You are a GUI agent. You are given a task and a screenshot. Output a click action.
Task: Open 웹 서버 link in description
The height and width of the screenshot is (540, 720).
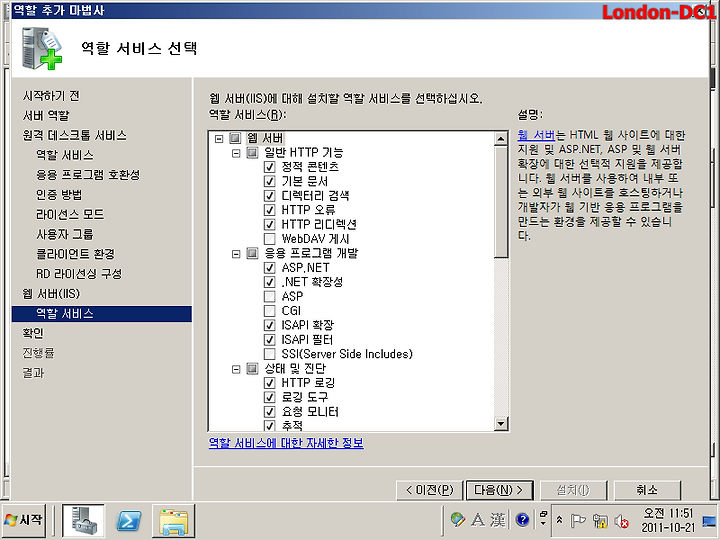[536, 135]
